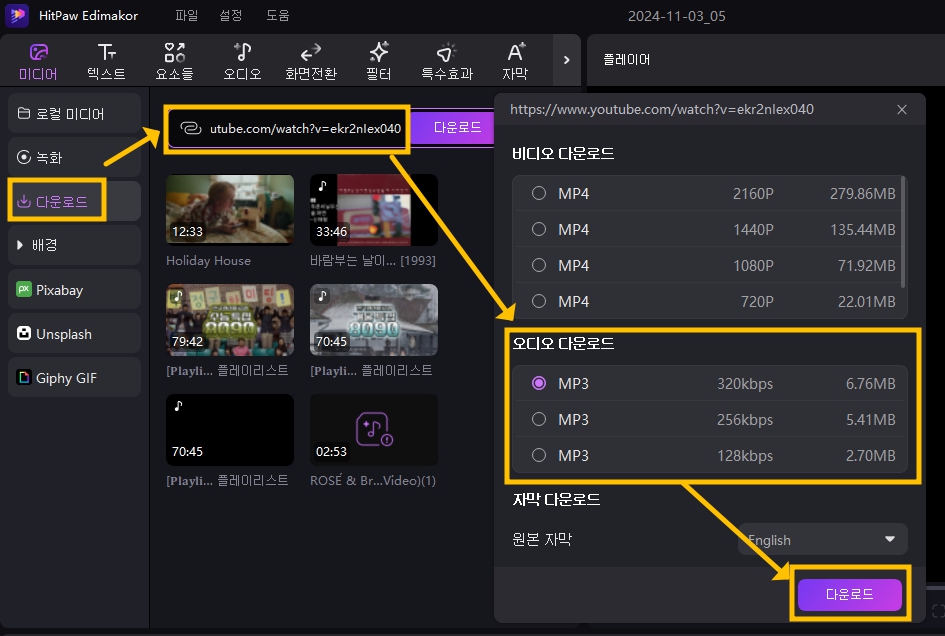This screenshot has height=636, width=945.
Task: Click the link icon in URL field
Action: click(x=190, y=128)
